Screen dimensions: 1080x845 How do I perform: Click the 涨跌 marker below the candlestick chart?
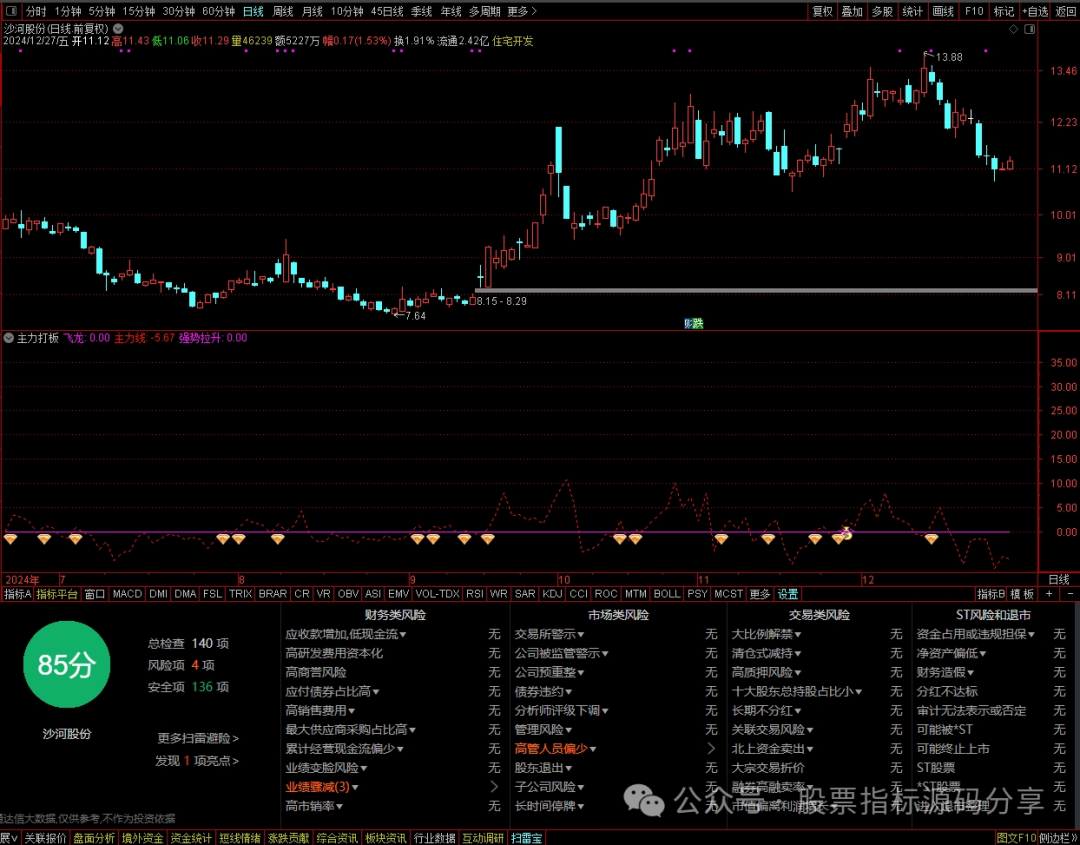click(694, 323)
